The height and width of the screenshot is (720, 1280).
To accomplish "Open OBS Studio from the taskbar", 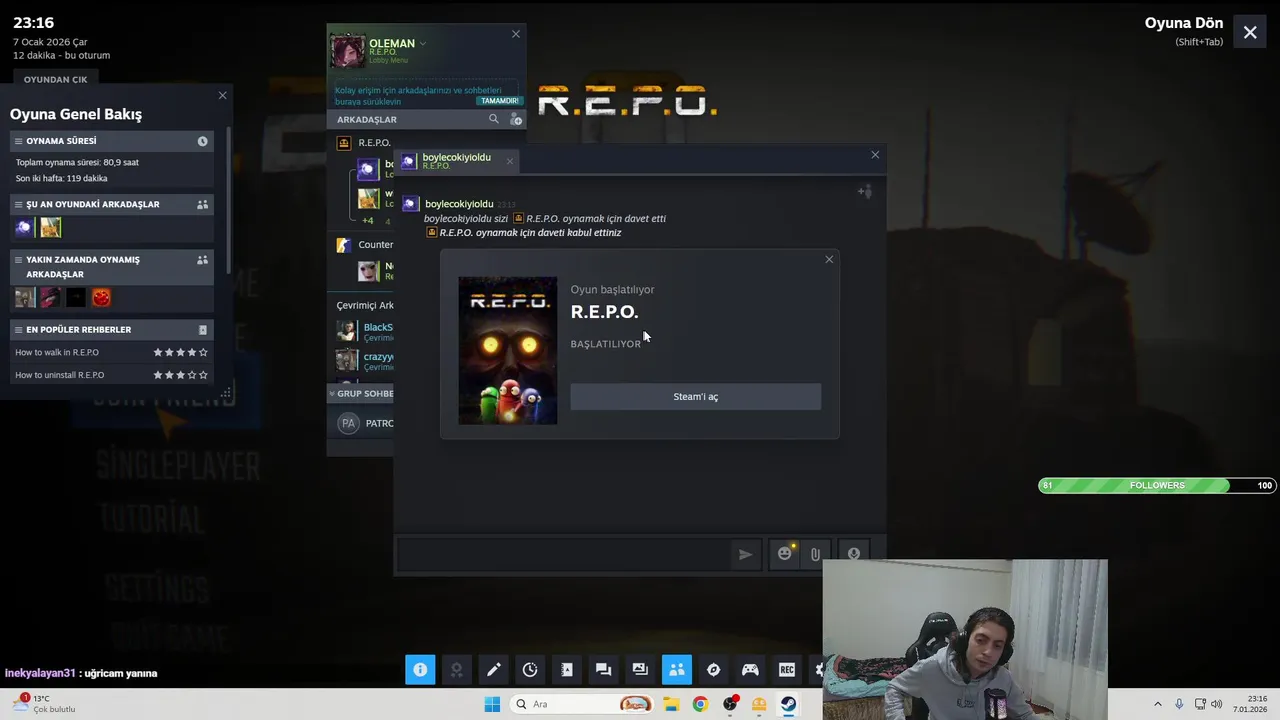I will click(x=730, y=704).
